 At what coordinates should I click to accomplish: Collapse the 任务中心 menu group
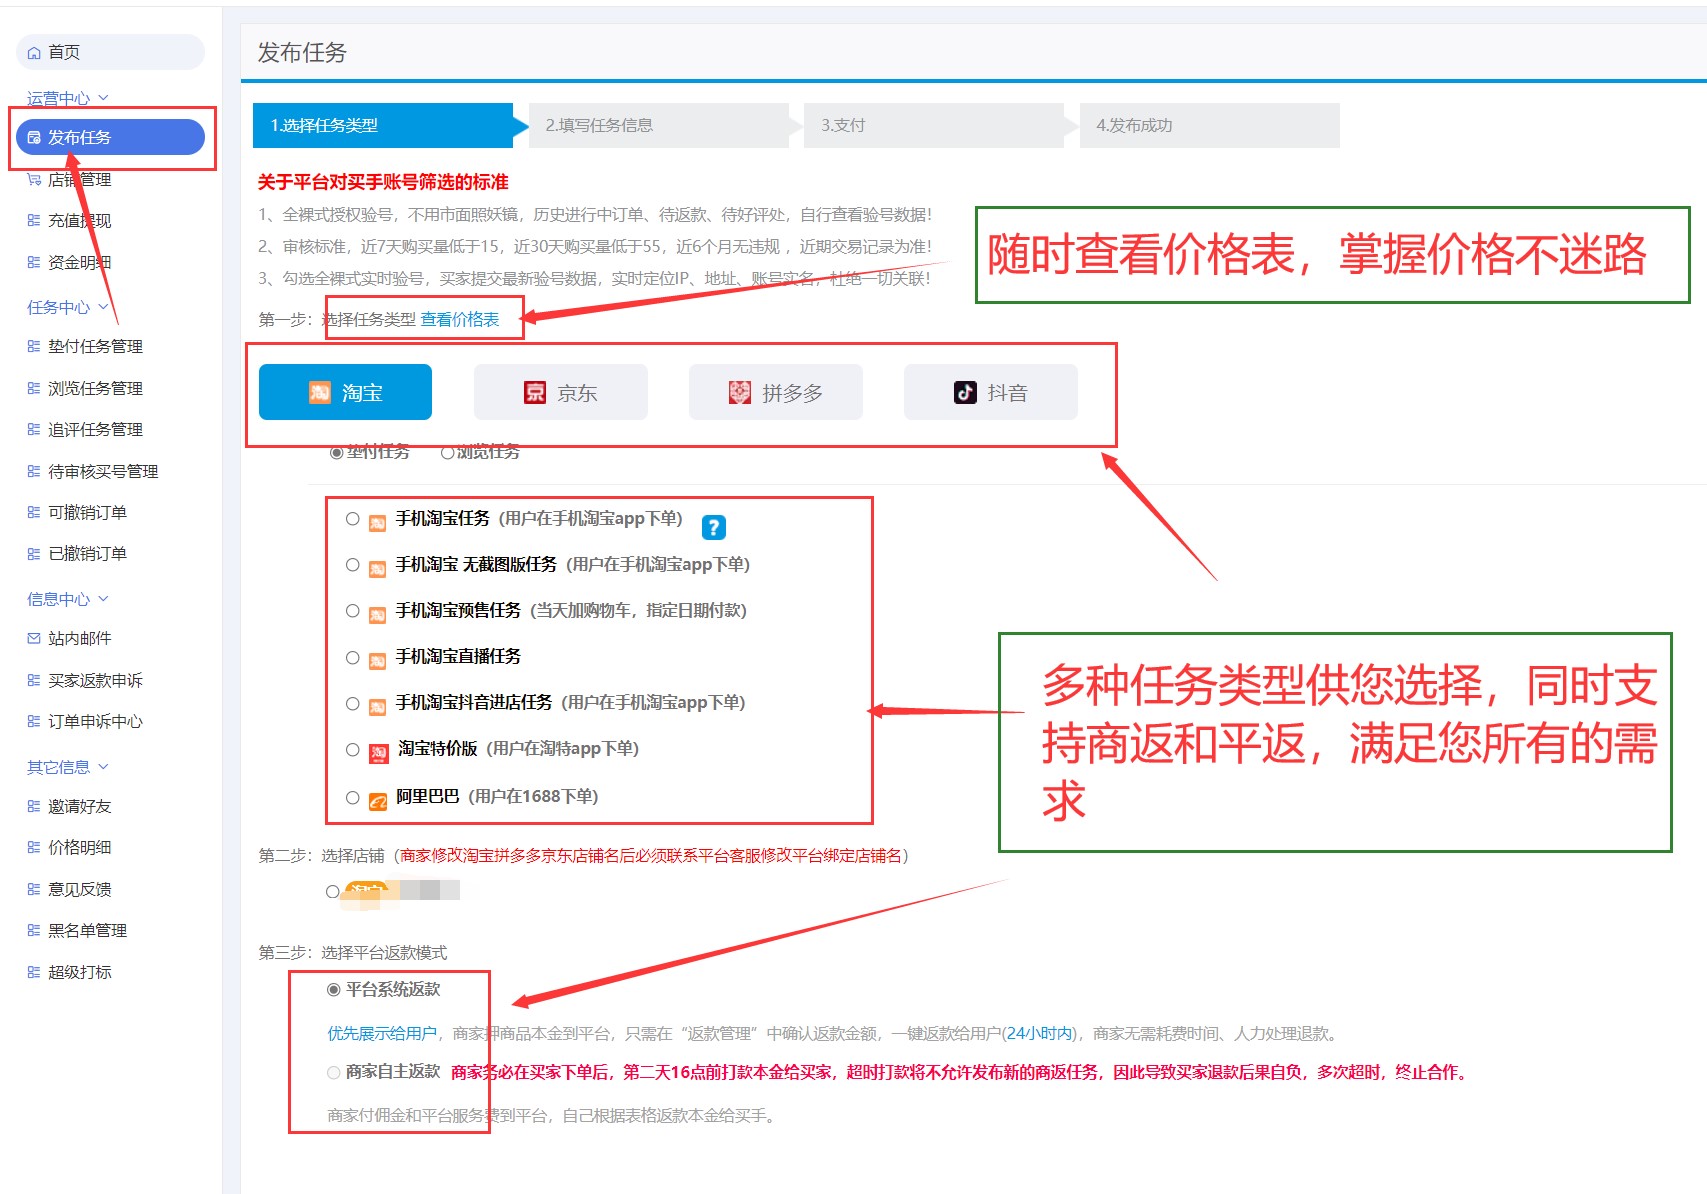click(68, 307)
